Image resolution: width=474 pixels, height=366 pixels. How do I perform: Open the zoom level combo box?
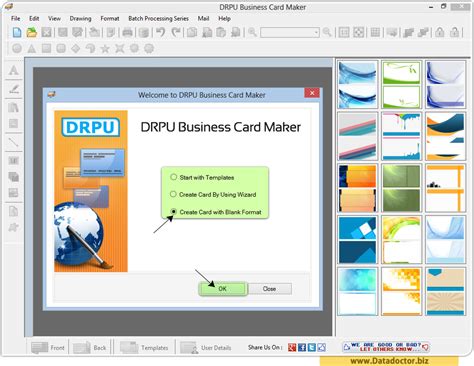[290, 32]
